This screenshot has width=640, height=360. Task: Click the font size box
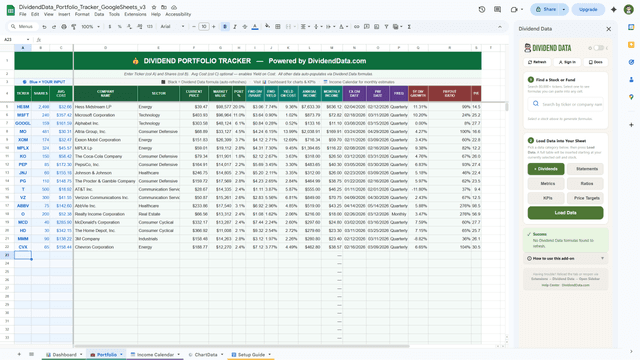pyautogui.click(x=203, y=27)
